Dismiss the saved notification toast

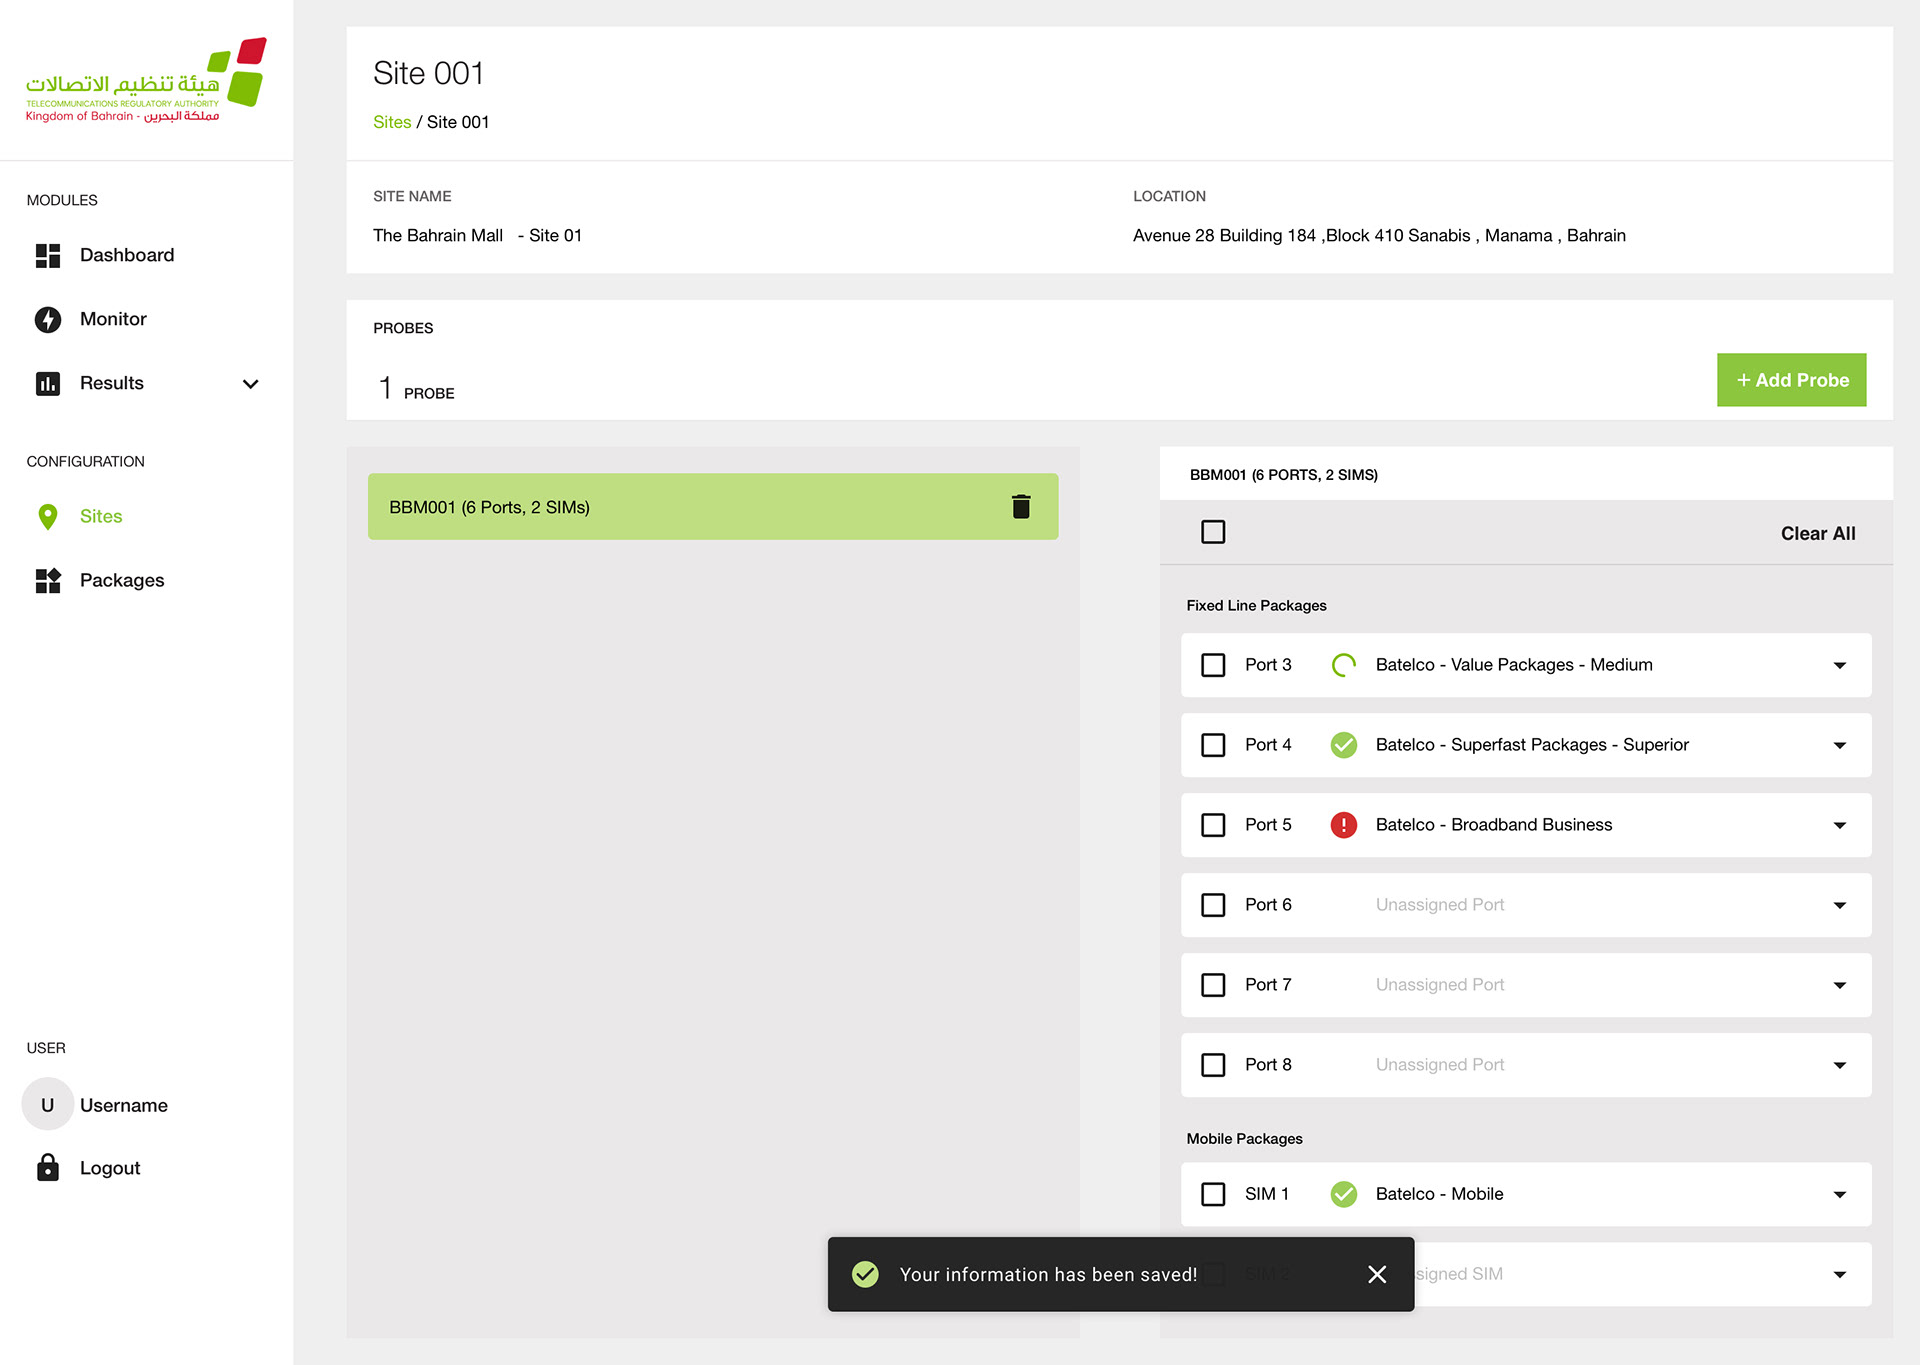[x=1377, y=1274]
